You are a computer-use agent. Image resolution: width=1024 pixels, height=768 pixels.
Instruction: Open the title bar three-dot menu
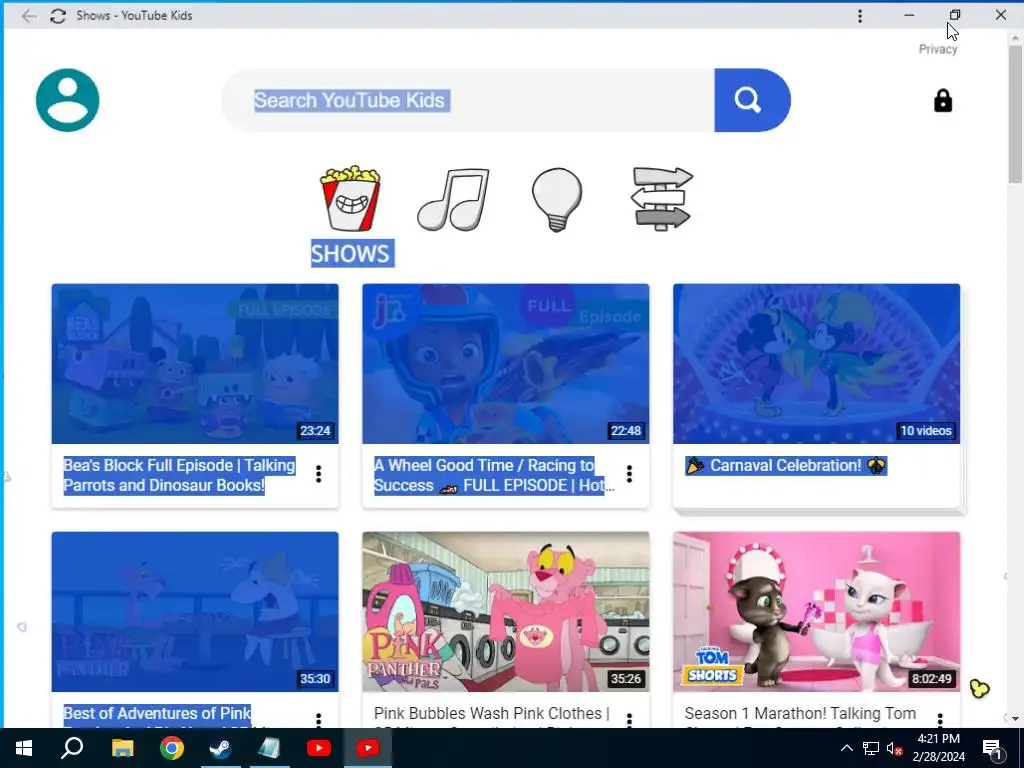(859, 16)
